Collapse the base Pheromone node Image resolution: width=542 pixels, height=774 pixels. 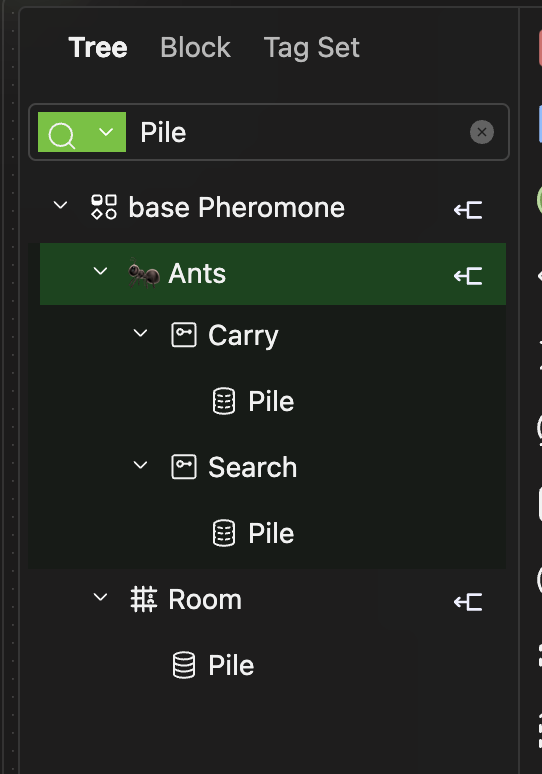click(60, 205)
